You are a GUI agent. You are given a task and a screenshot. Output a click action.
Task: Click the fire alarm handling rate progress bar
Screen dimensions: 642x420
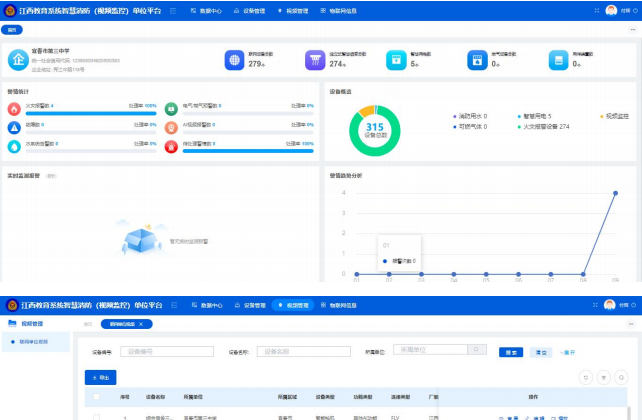coord(82,114)
